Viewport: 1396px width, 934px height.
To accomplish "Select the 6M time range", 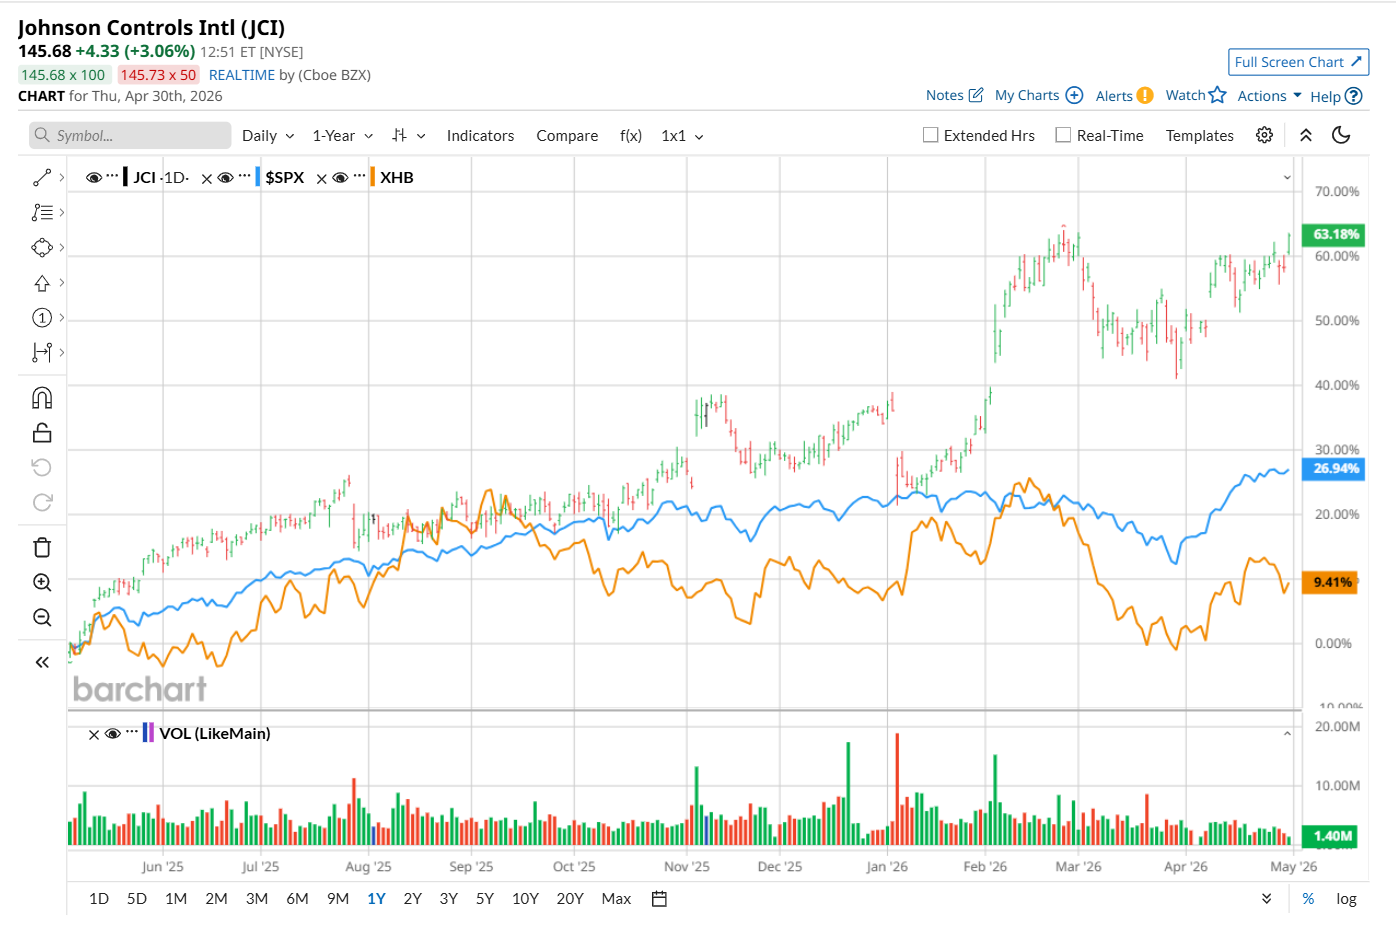I will coord(297,899).
